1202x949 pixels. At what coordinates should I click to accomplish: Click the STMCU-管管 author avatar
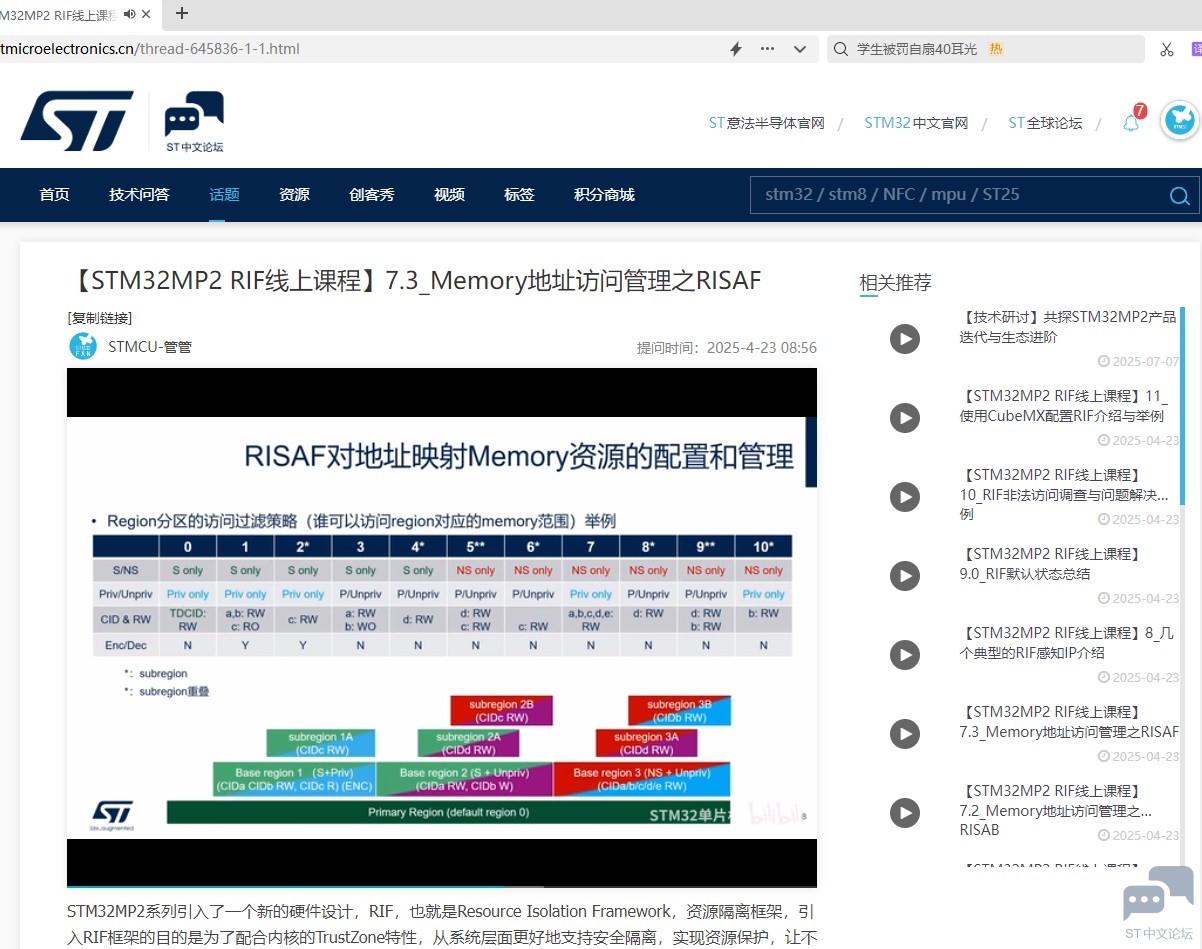(83, 347)
